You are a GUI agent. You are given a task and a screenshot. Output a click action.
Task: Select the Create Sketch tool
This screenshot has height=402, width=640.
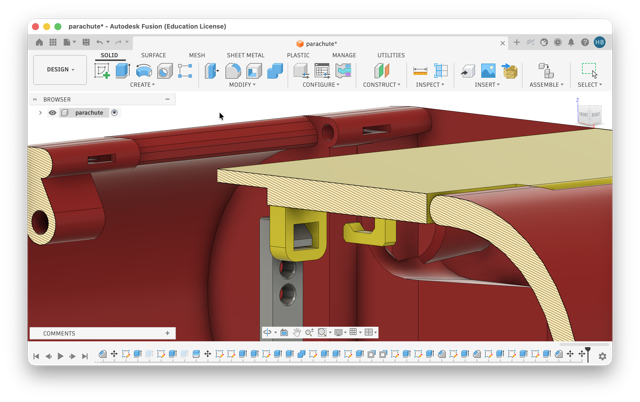click(102, 71)
